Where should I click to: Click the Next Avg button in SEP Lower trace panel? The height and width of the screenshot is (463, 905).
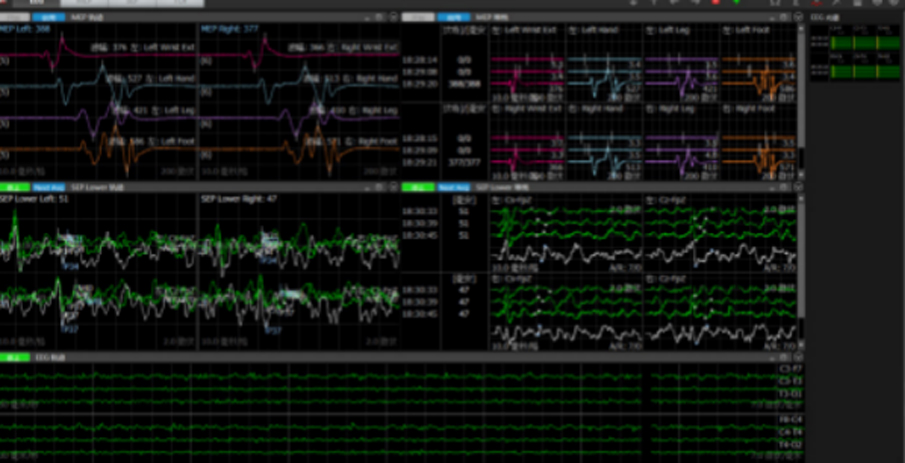[x=45, y=187]
